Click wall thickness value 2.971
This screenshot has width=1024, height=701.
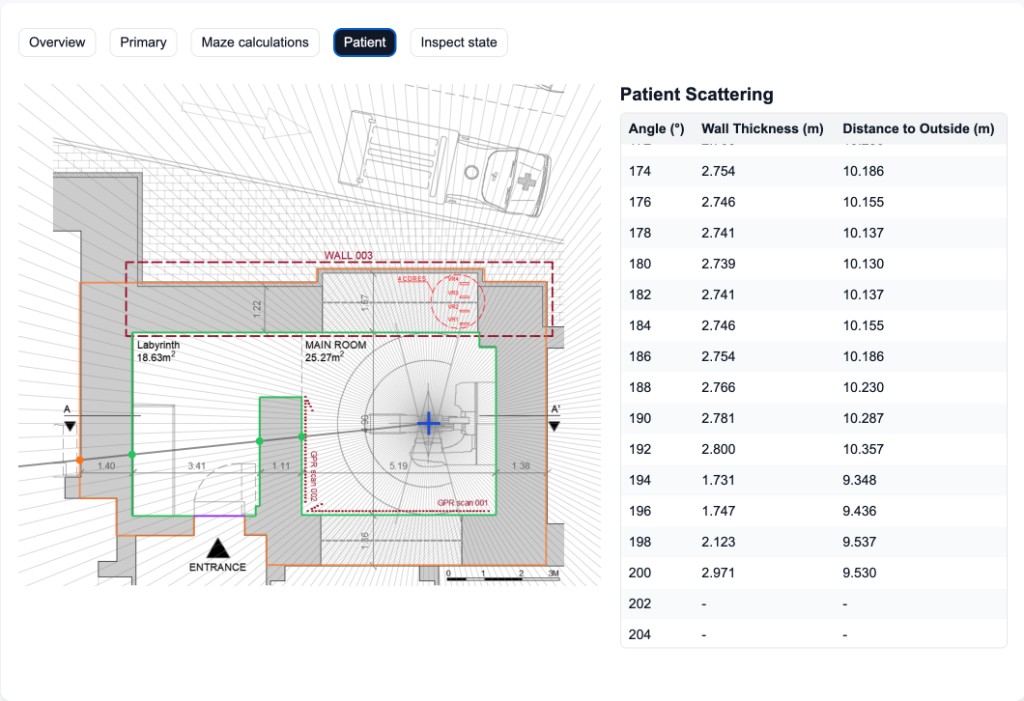718,573
